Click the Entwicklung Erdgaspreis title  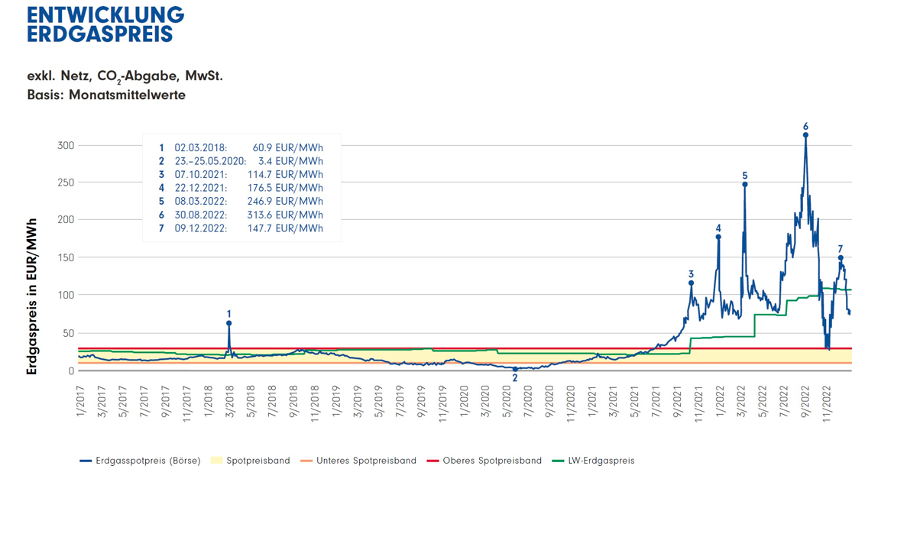(x=105, y=24)
